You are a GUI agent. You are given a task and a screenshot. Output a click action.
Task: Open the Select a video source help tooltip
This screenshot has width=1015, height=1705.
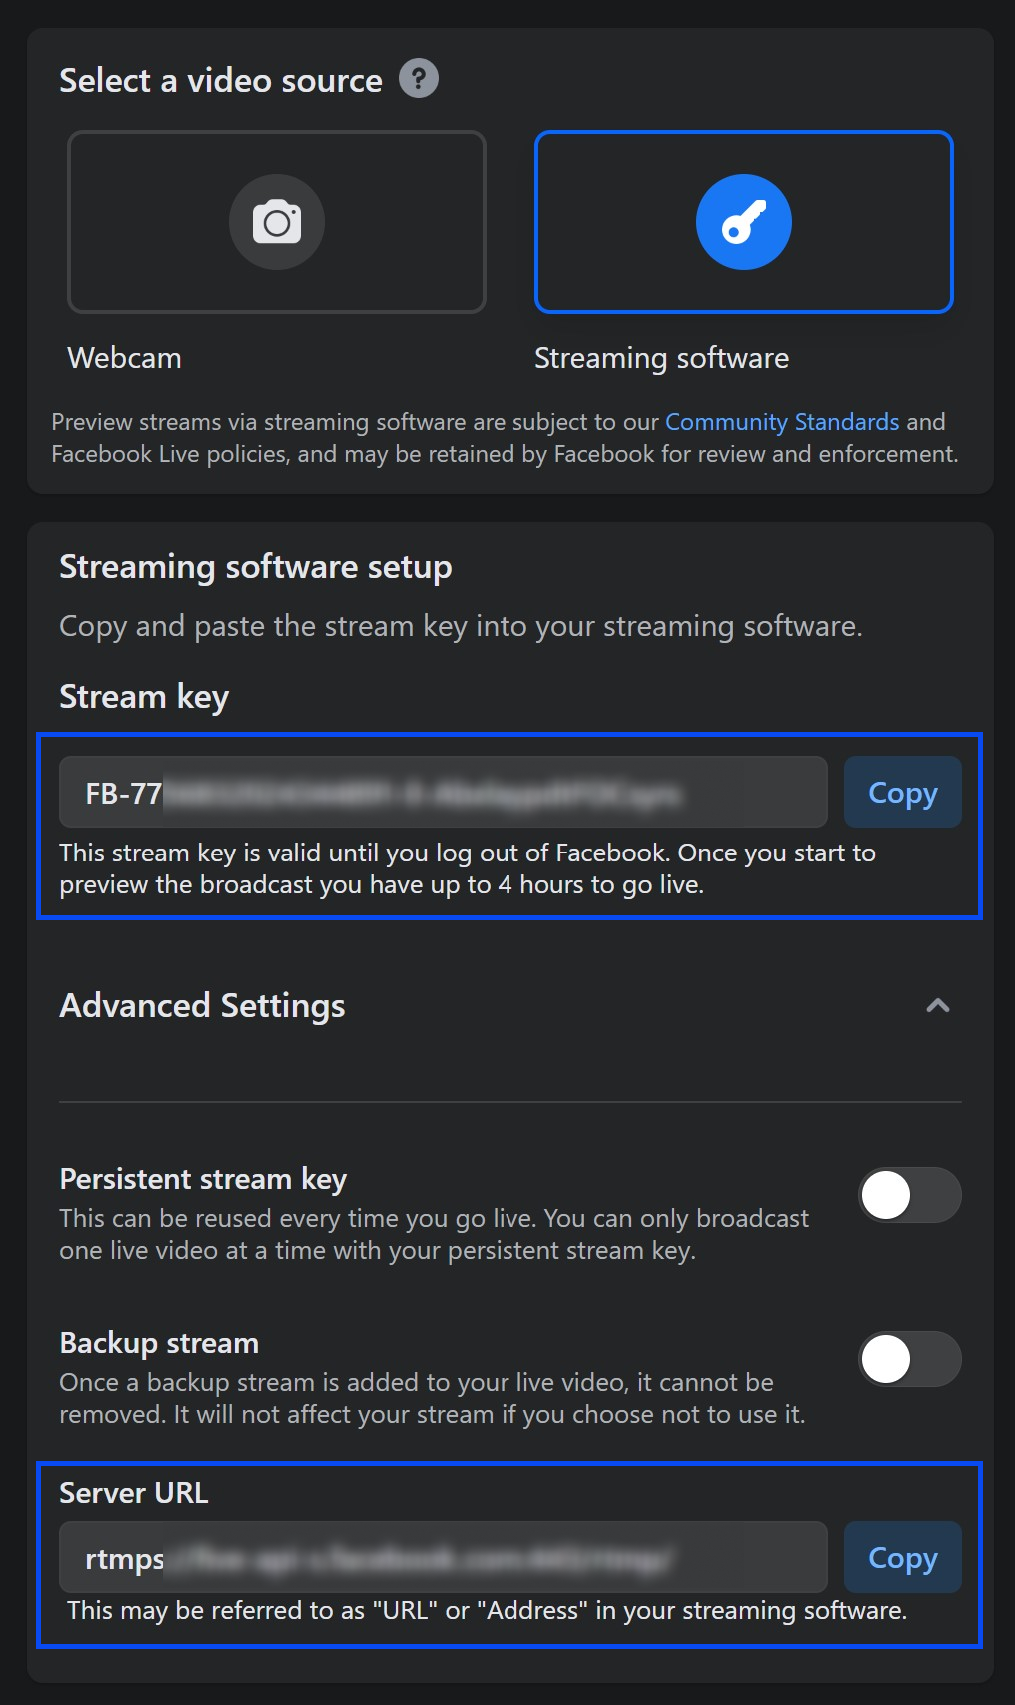point(417,77)
